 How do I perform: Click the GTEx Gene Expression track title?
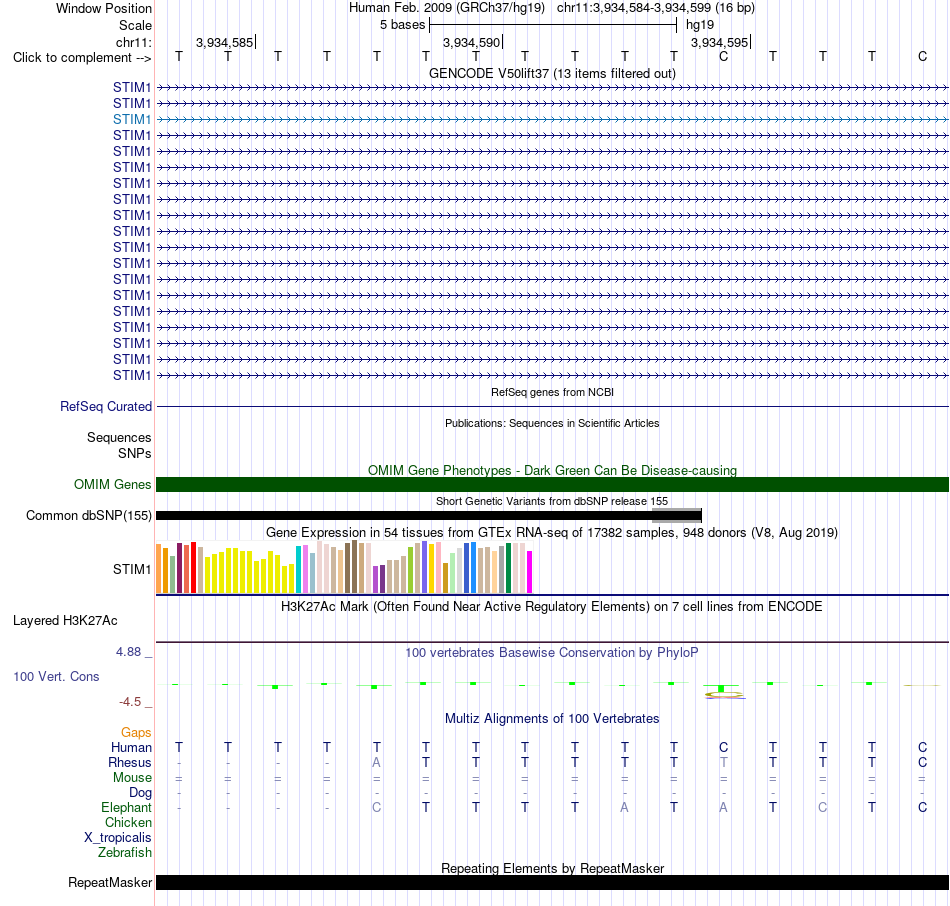click(552, 533)
